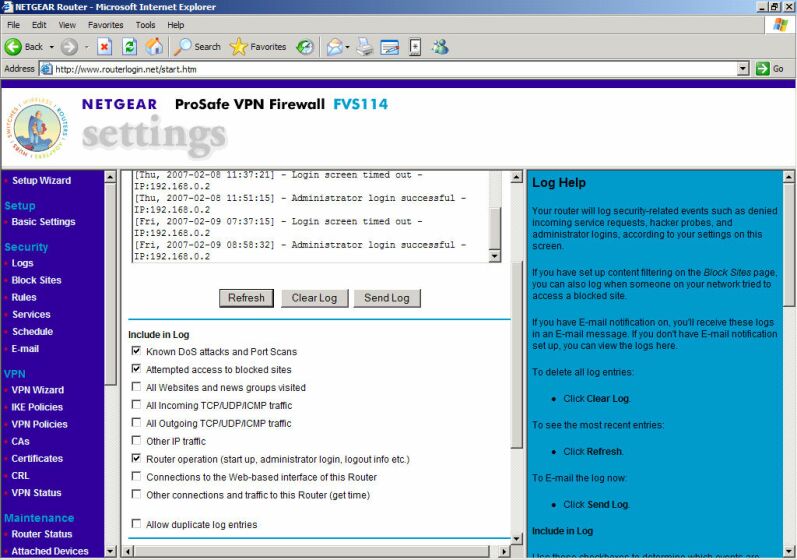
Task: Open the Messenger people icon
Action: pos(440,47)
